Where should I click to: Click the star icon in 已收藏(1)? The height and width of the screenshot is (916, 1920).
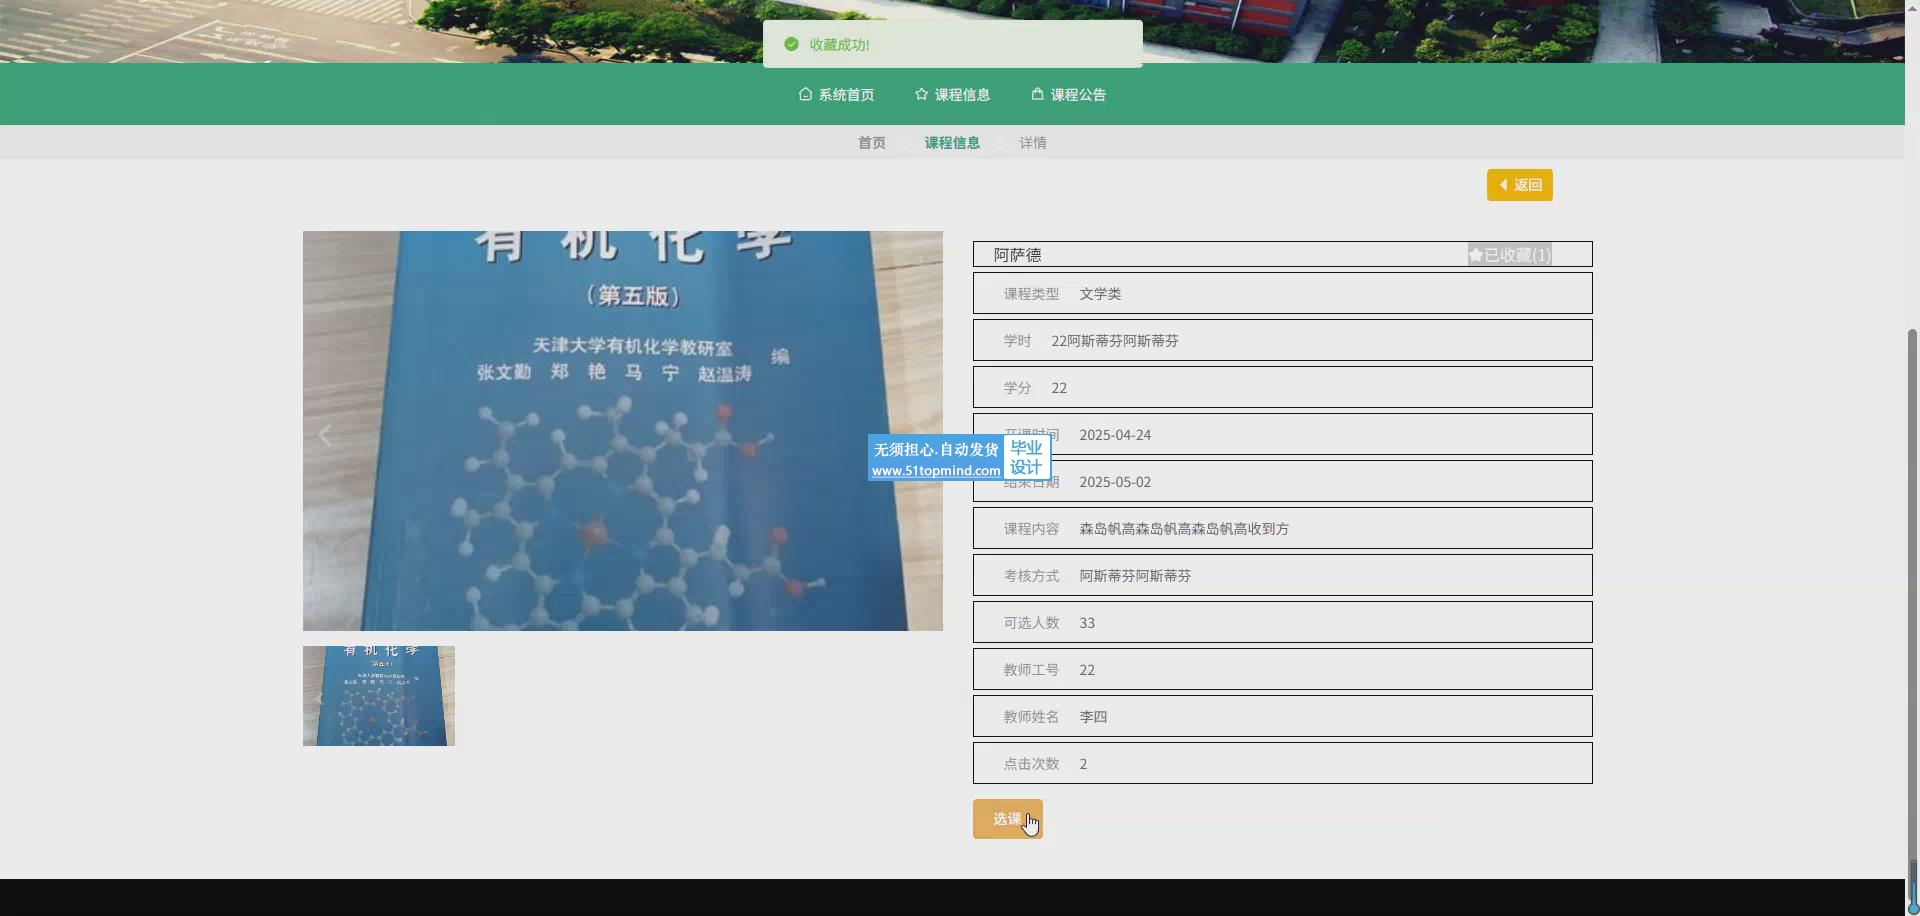(1476, 255)
